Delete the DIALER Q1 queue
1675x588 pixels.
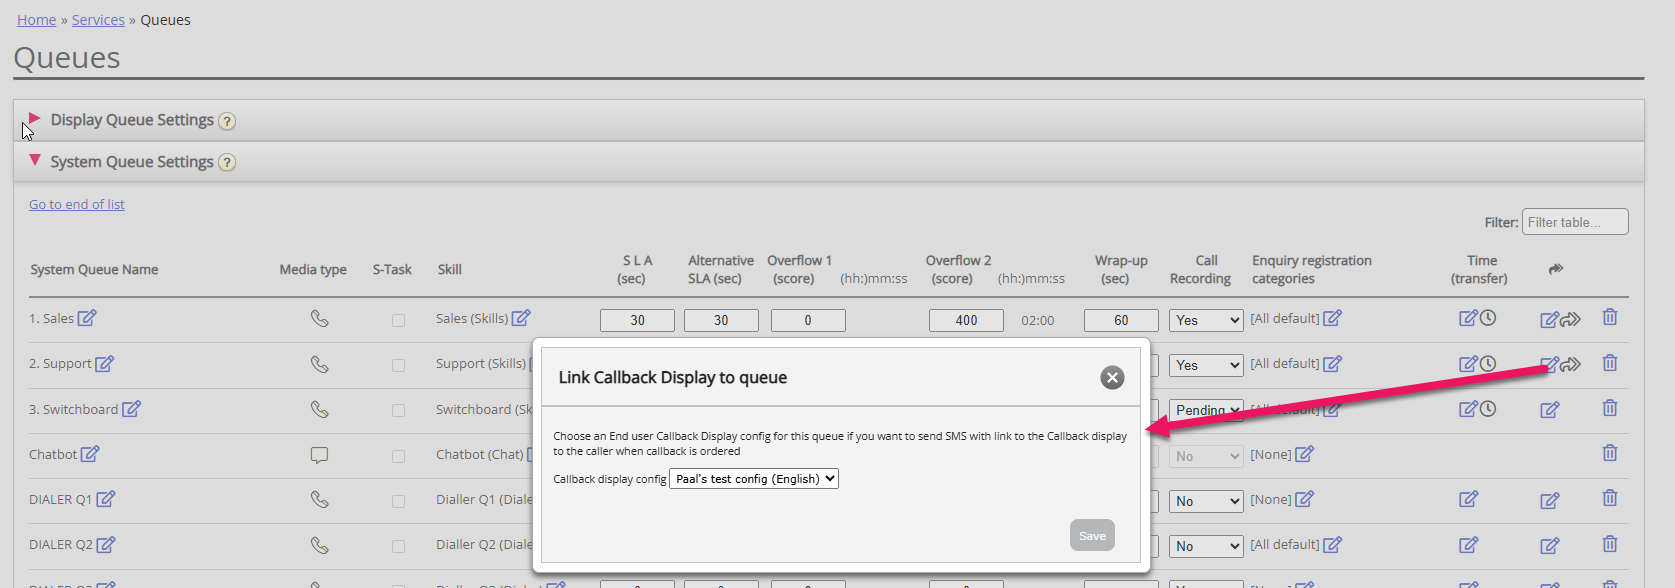[1609, 499]
